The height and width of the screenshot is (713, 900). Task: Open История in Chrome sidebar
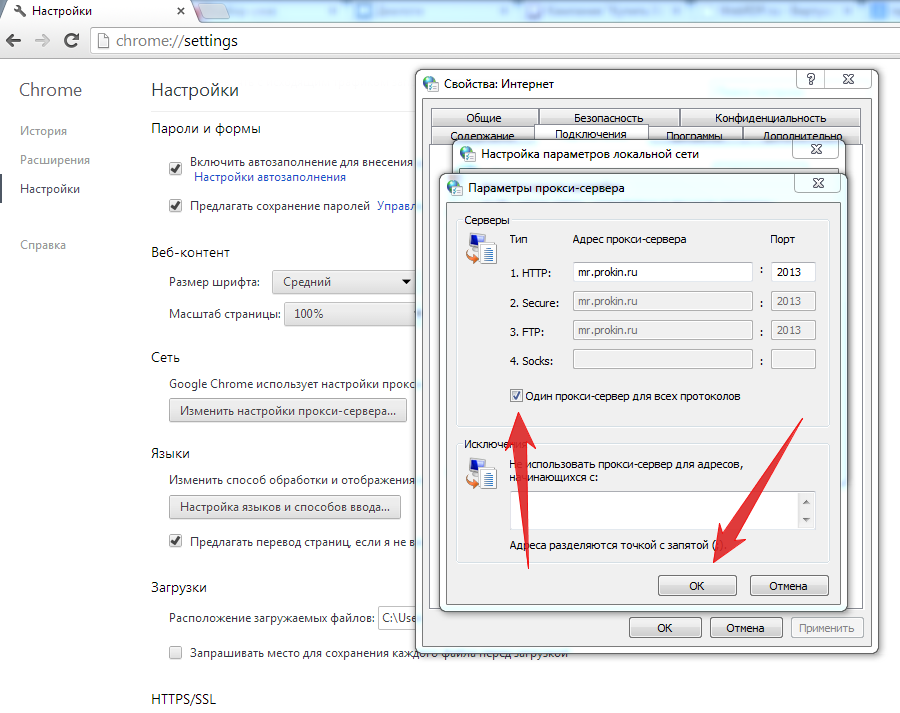pos(44,131)
